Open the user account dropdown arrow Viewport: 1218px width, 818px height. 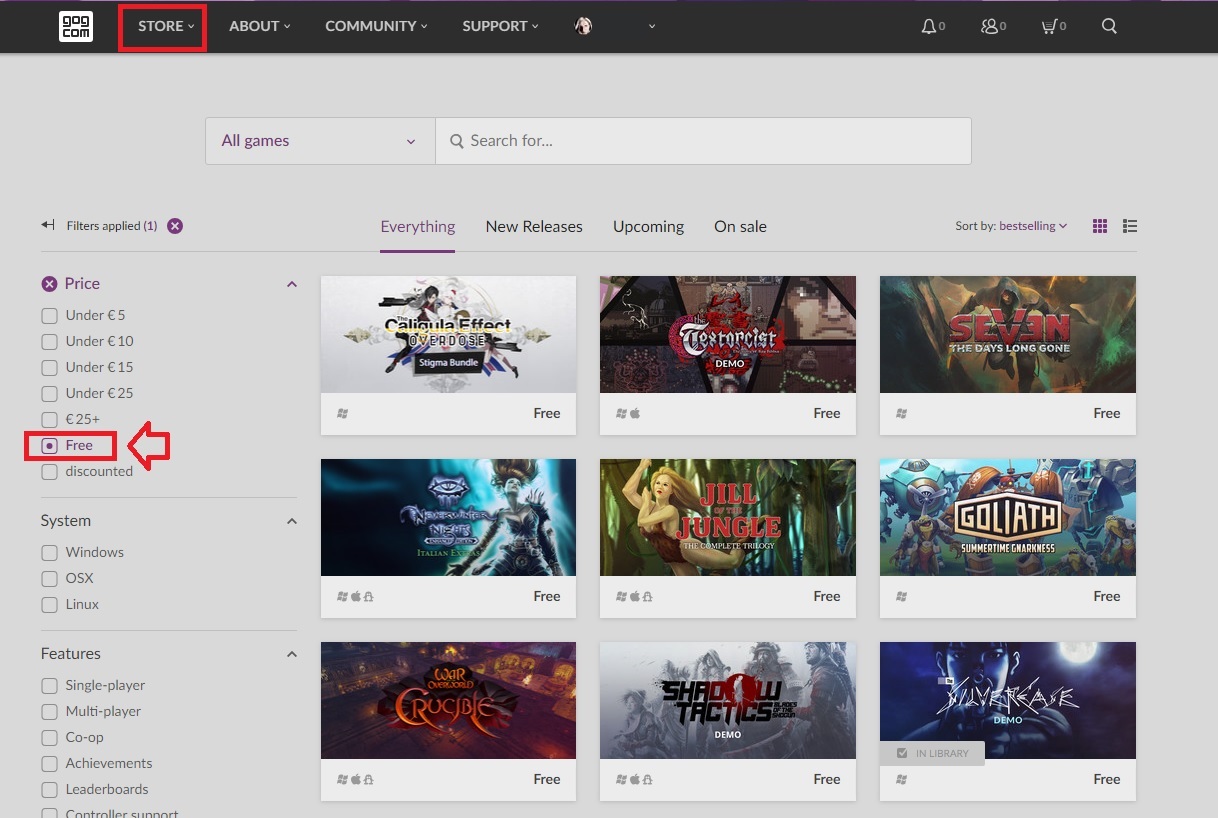pos(652,27)
